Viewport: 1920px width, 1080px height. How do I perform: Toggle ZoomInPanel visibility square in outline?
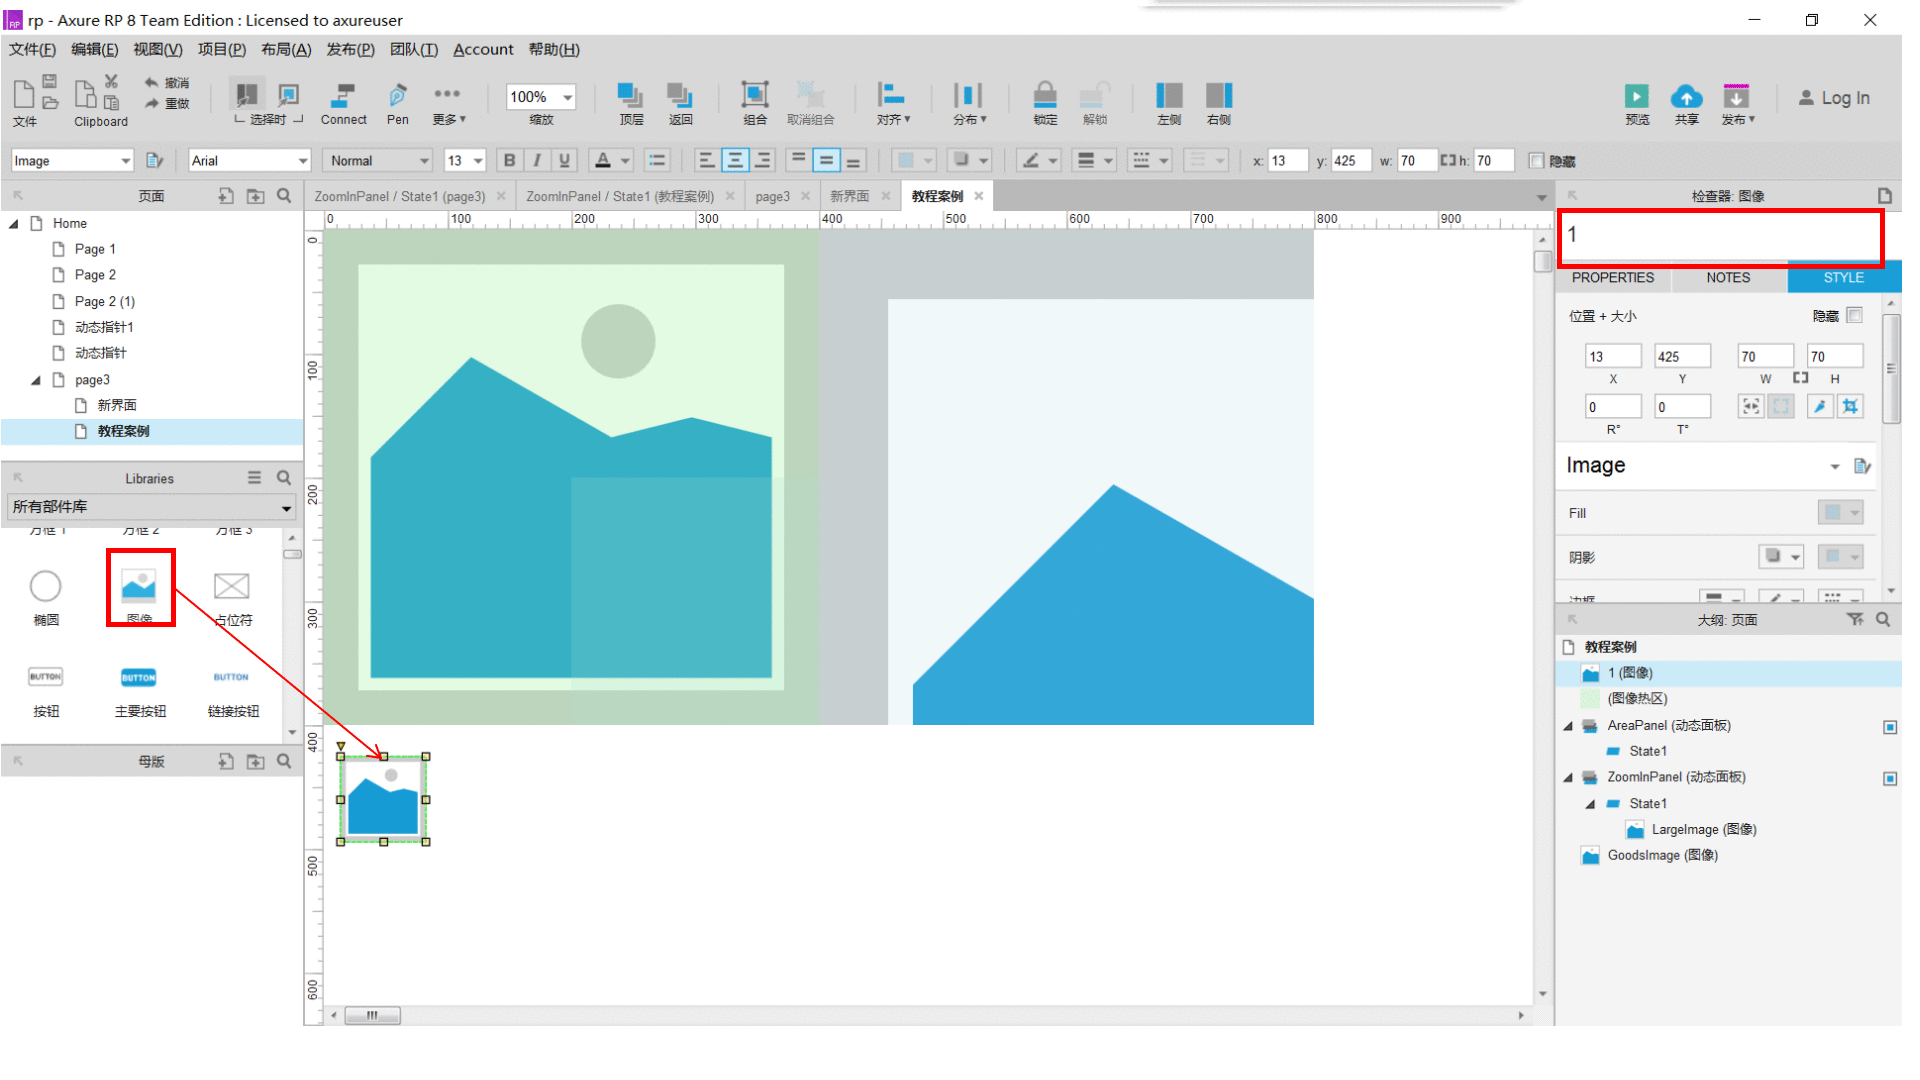point(1890,778)
